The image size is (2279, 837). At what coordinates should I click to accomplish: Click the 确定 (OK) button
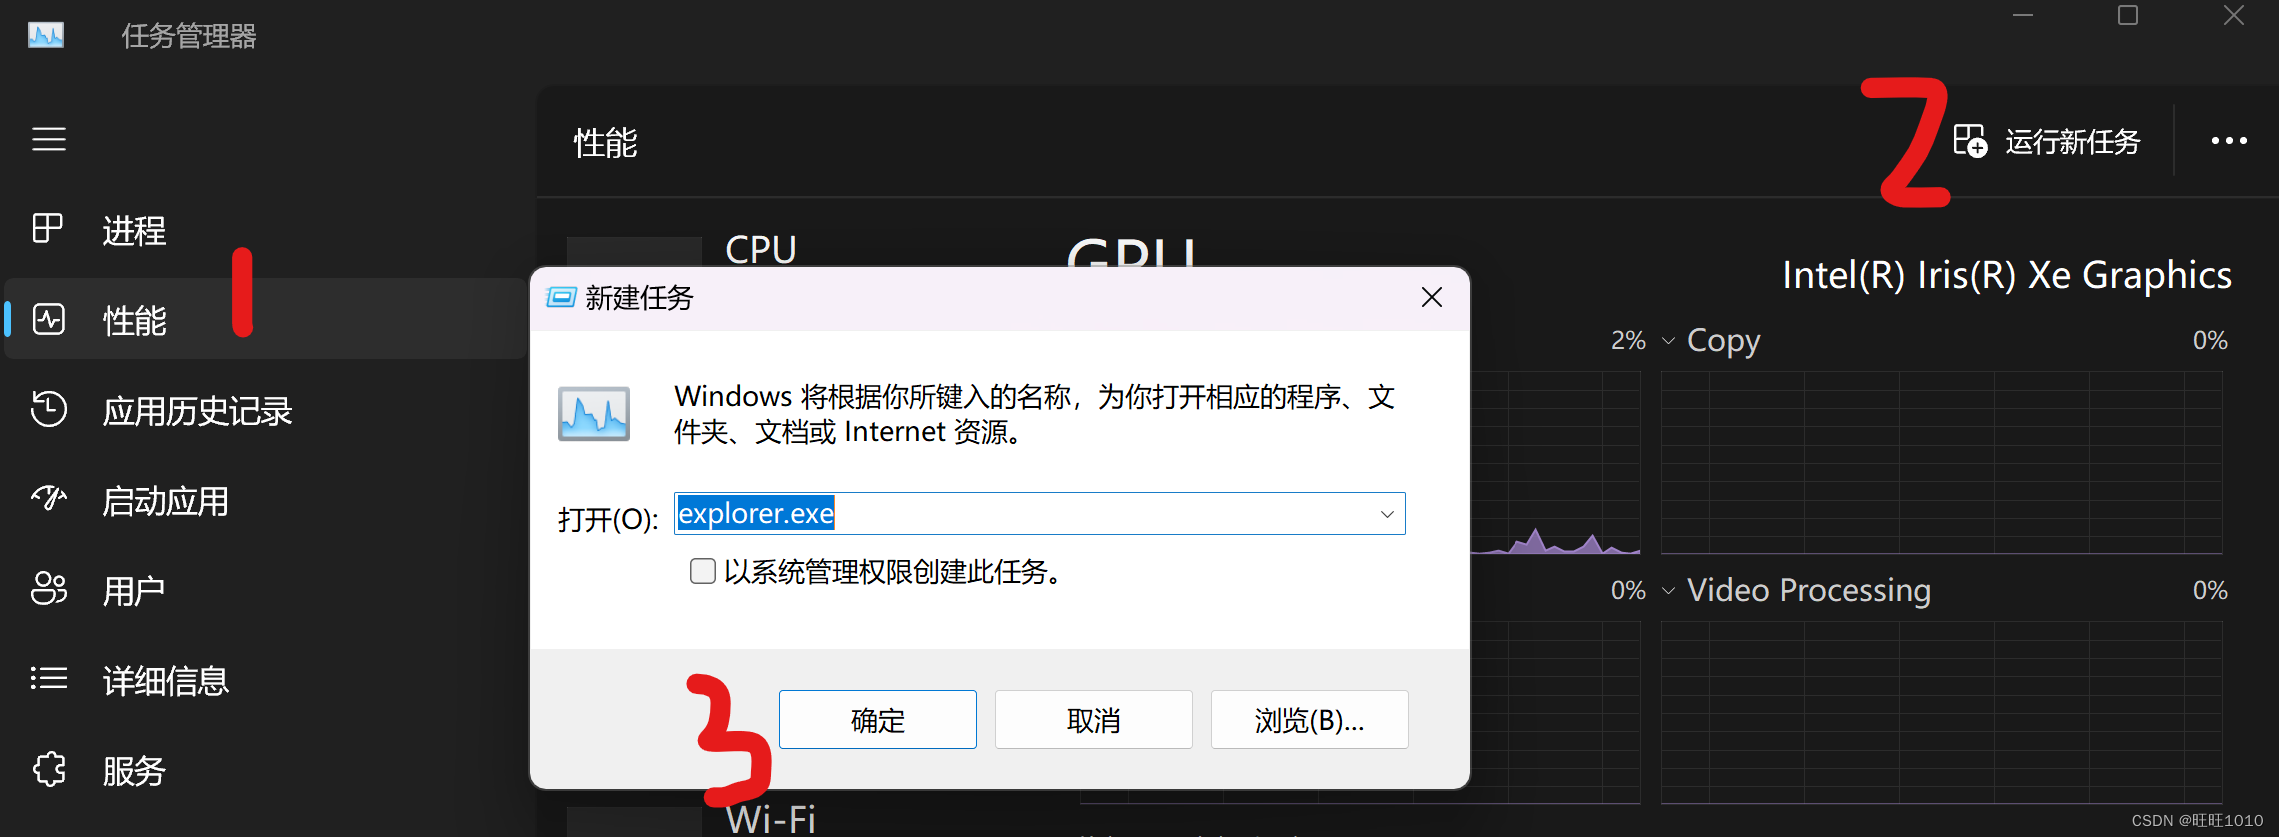[x=878, y=719]
